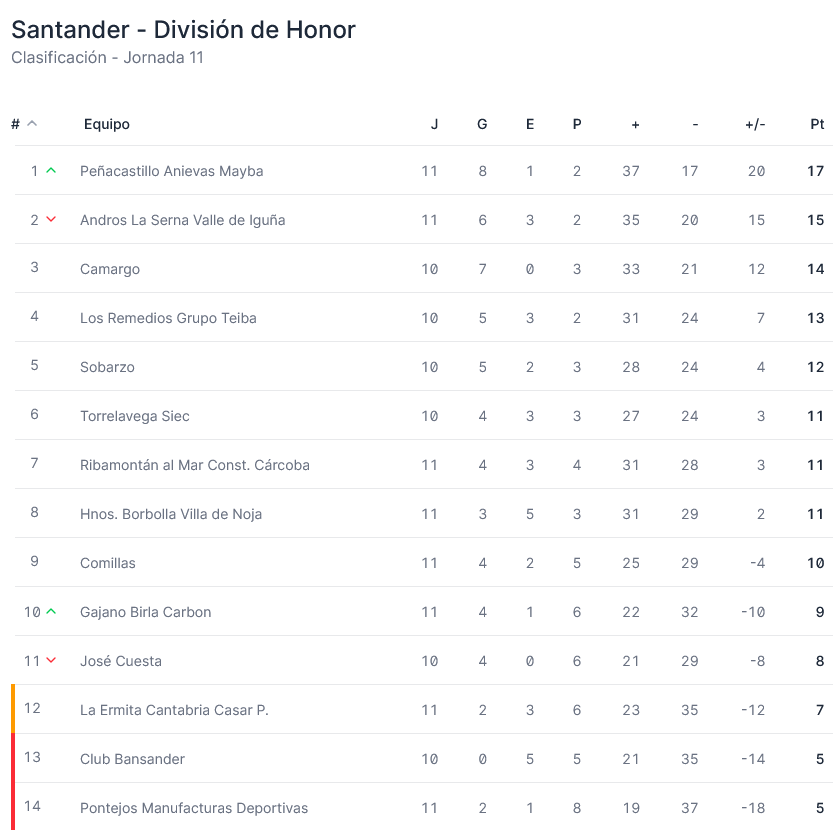Image resolution: width=833 pixels, height=830 pixels.
Task: Sort by the J games played header
Action: pos(435,124)
